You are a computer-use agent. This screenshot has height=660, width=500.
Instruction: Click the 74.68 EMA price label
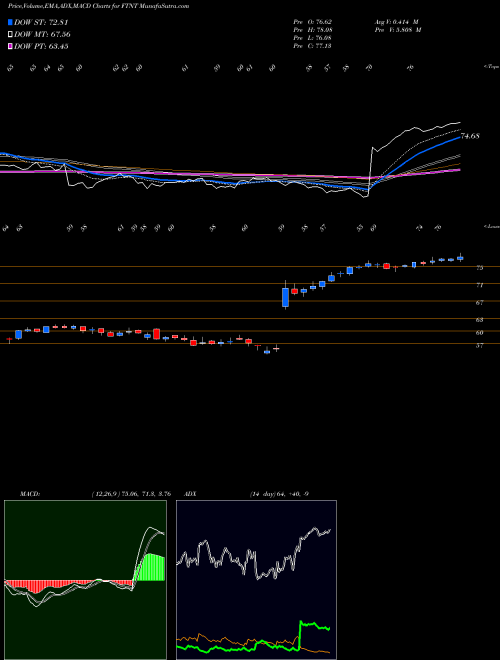(470, 136)
